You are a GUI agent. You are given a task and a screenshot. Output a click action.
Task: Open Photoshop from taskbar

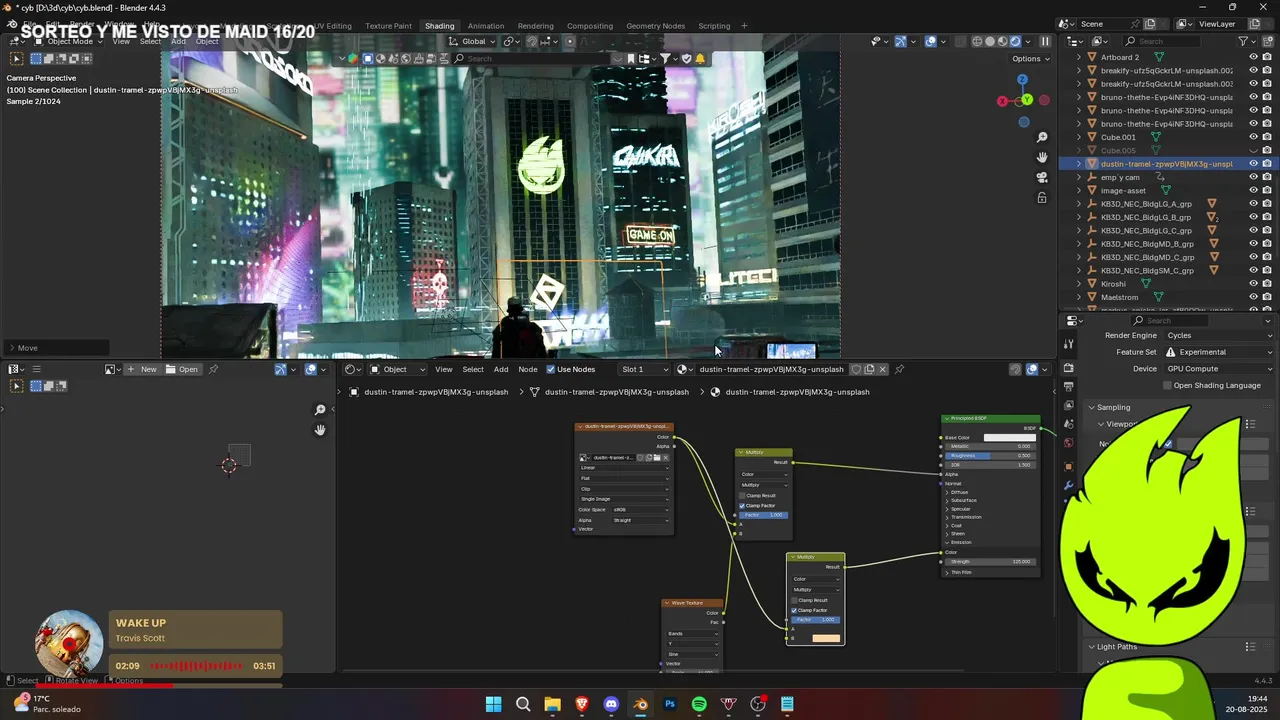(670, 704)
